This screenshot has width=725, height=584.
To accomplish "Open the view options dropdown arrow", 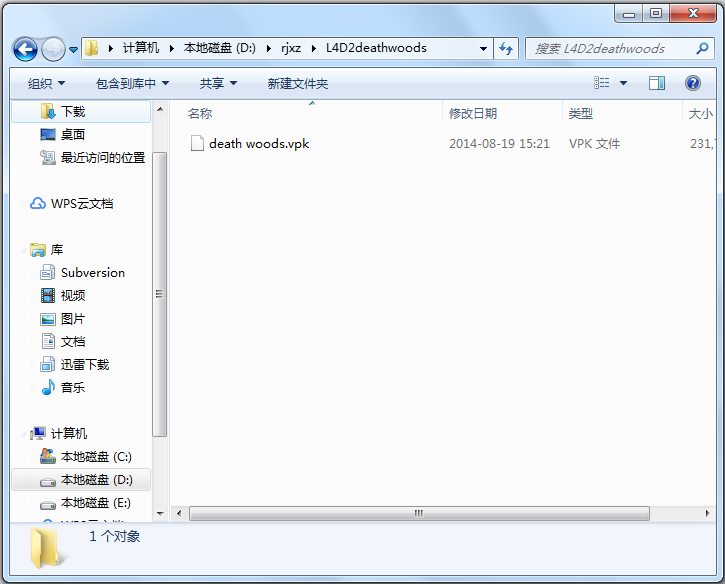I will [624, 83].
